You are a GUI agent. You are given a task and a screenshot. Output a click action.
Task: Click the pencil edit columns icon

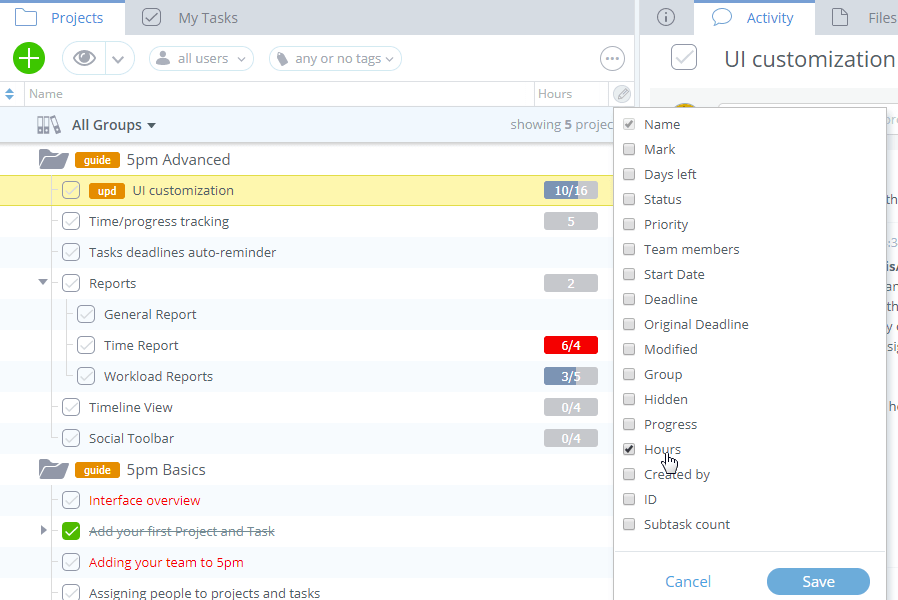[x=622, y=94]
